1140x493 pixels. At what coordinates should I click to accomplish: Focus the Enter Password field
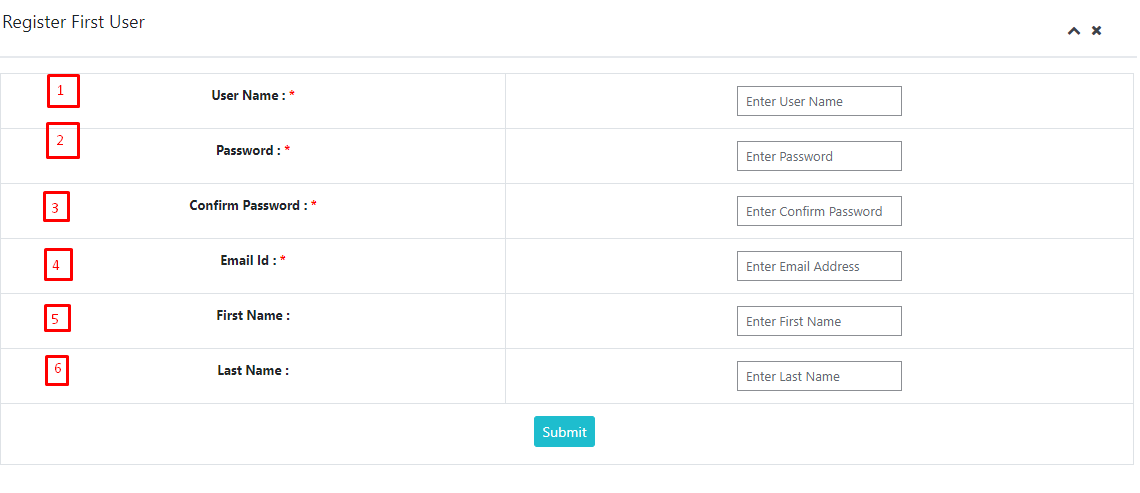tap(819, 156)
